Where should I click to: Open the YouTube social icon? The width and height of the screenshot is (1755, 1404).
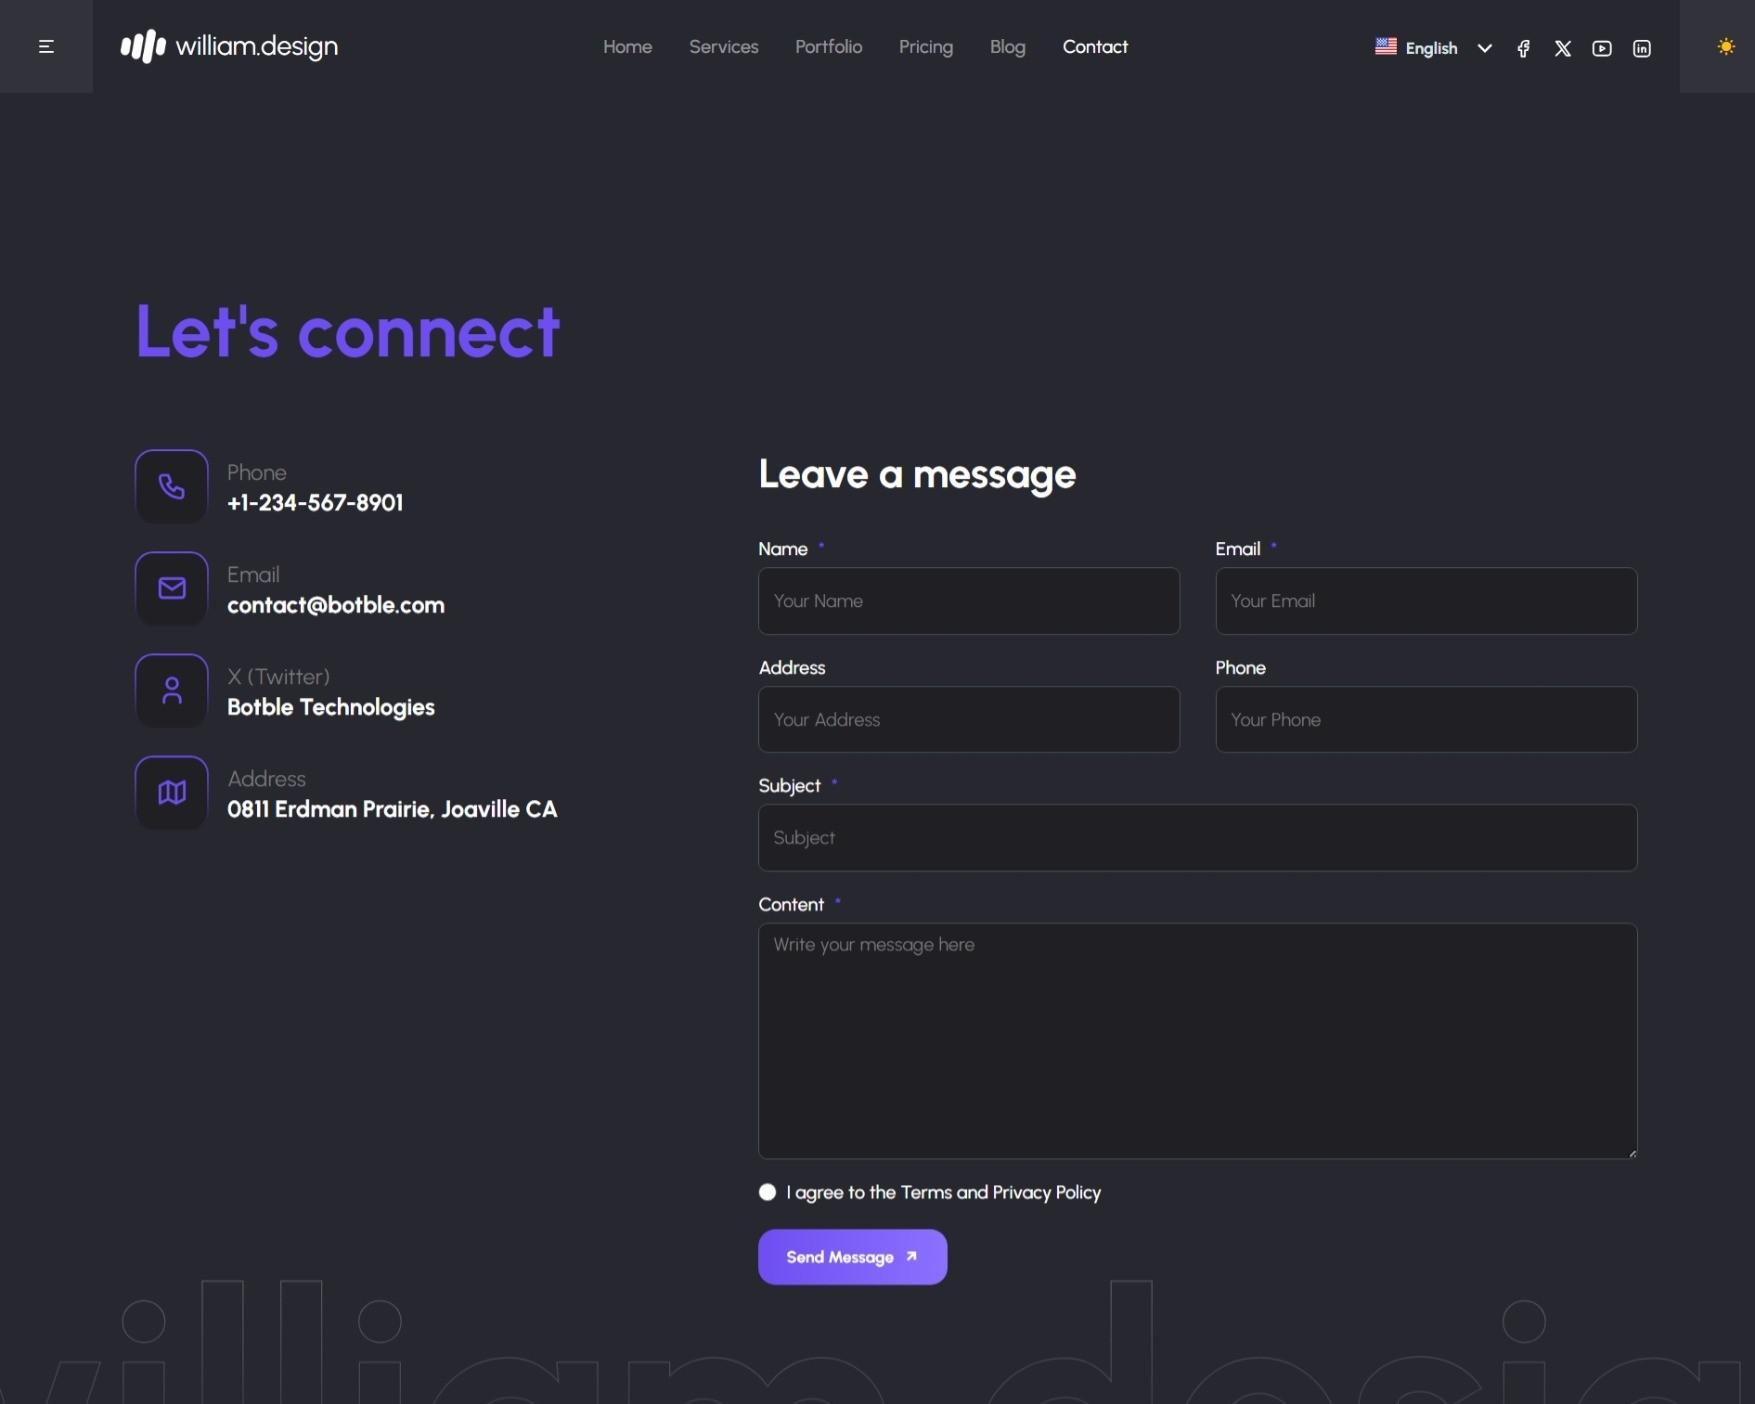[1602, 48]
